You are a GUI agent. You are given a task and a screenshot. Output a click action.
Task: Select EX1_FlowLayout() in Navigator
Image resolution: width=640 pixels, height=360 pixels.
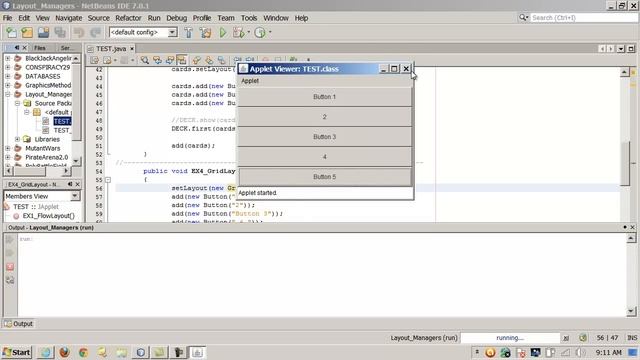pos(49,216)
